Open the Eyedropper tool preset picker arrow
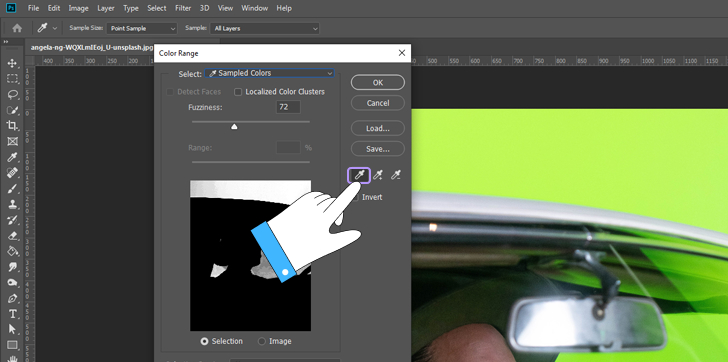 coord(55,28)
